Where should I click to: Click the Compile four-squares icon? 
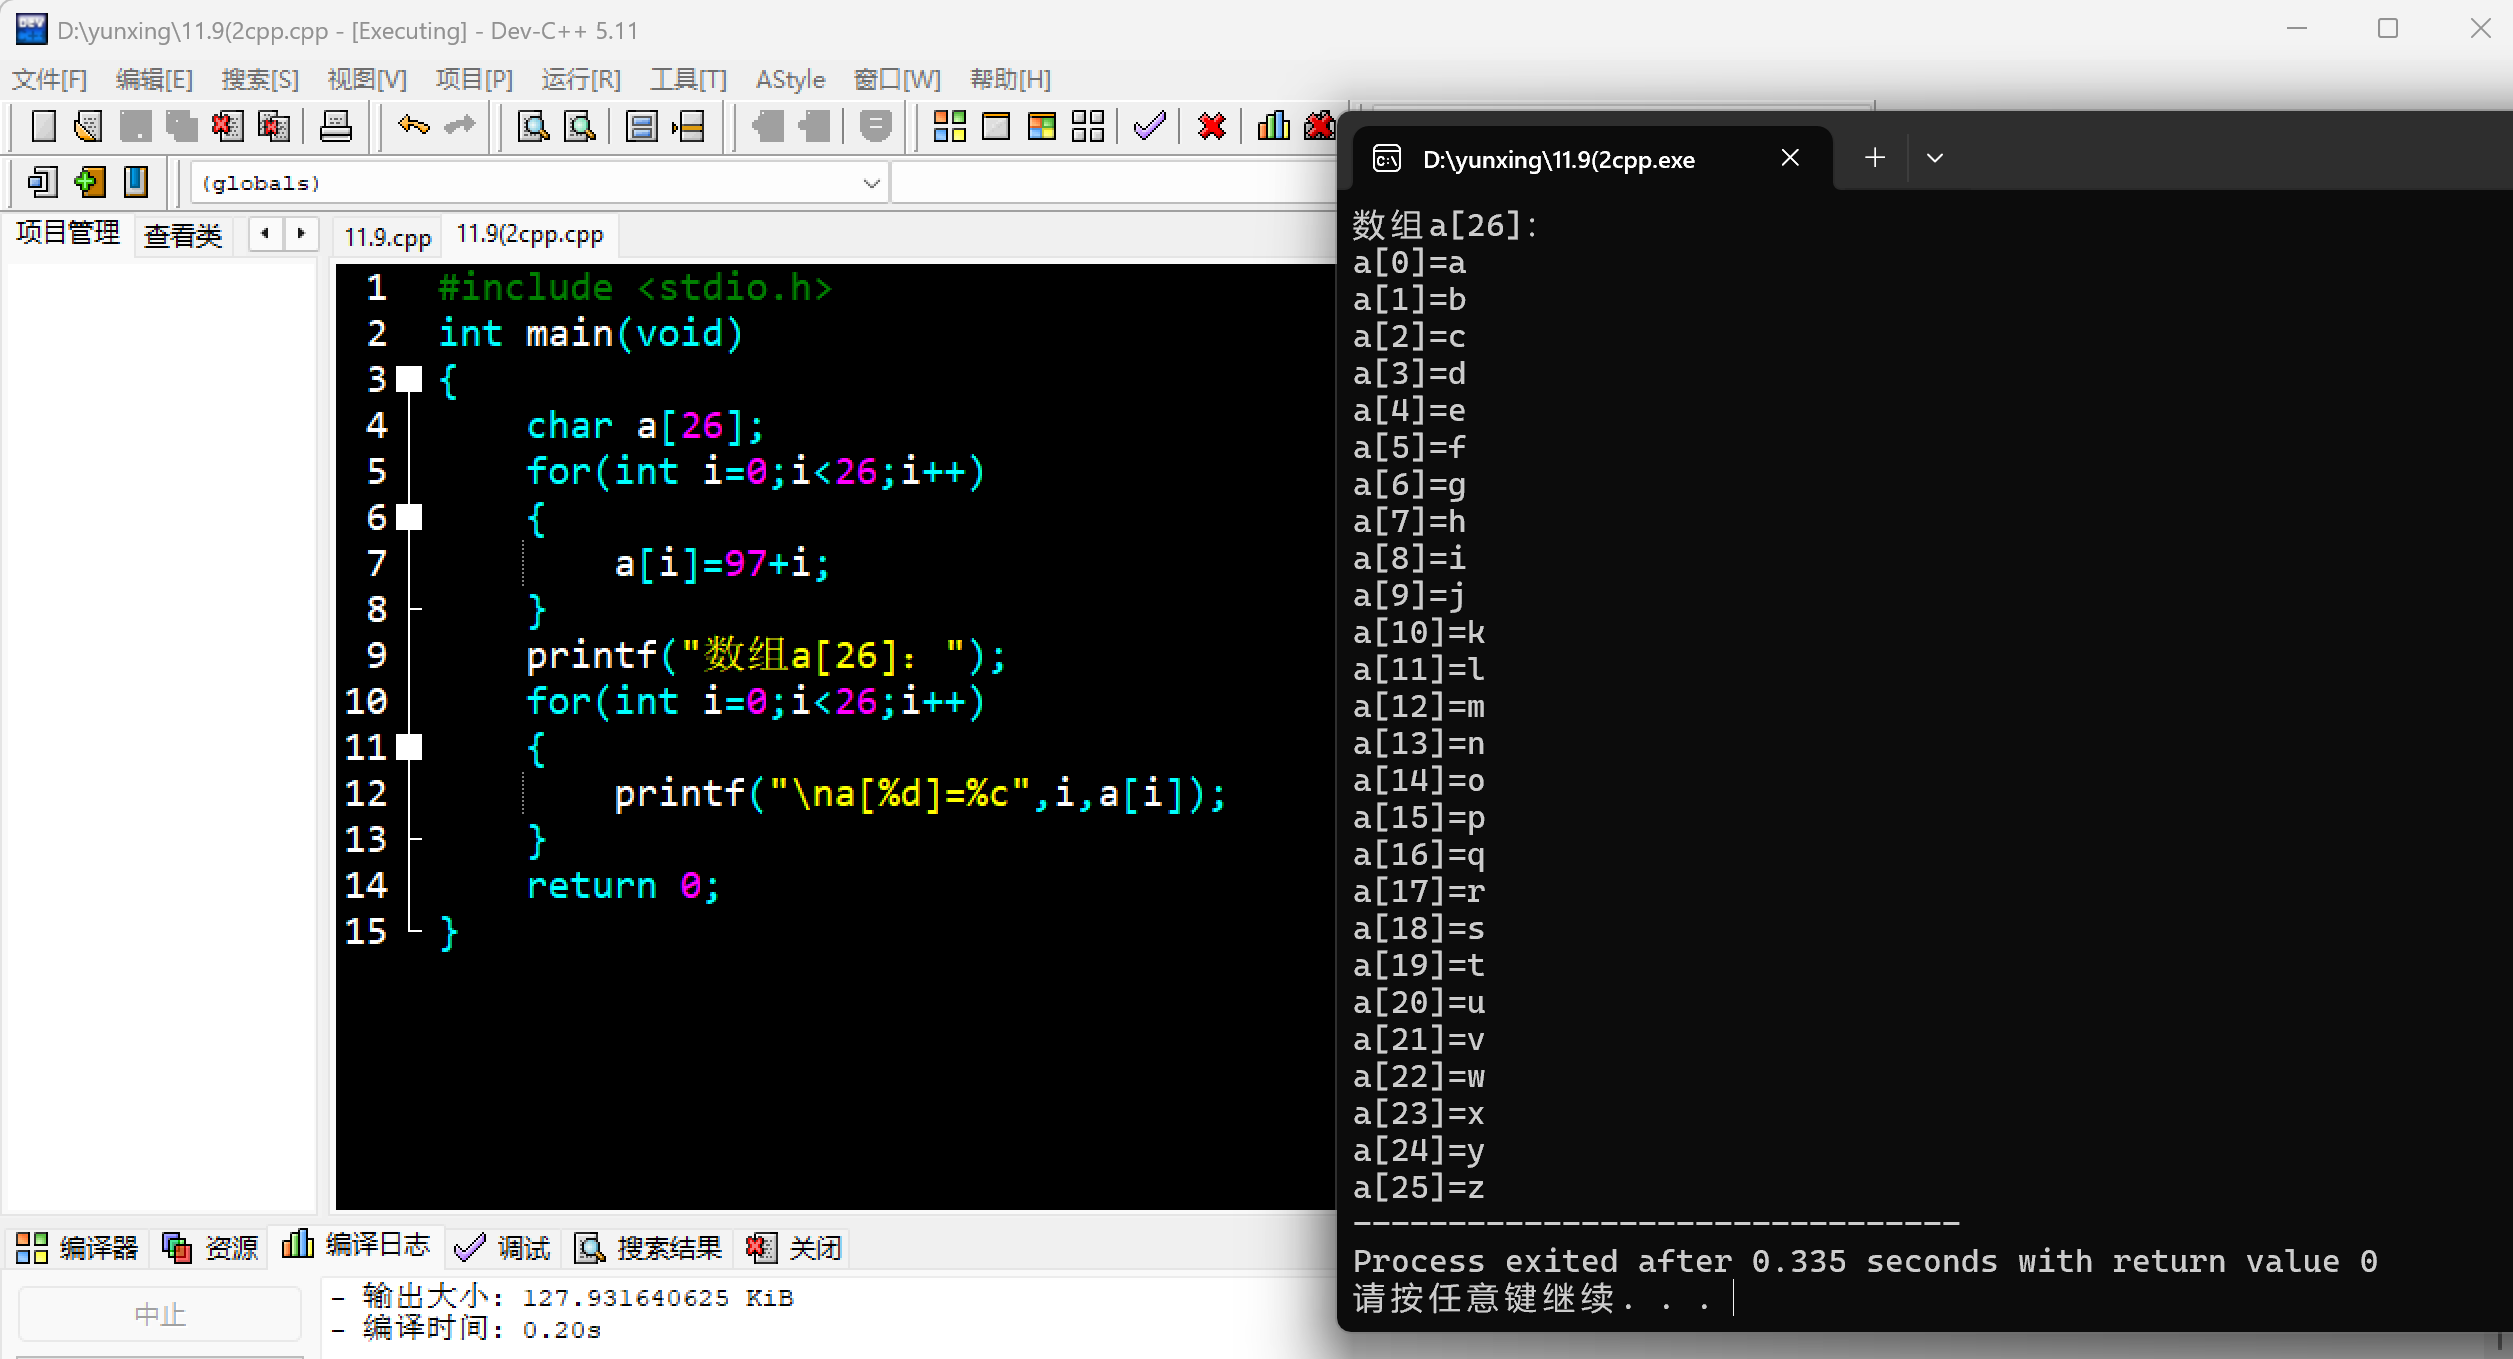pyautogui.click(x=949, y=127)
